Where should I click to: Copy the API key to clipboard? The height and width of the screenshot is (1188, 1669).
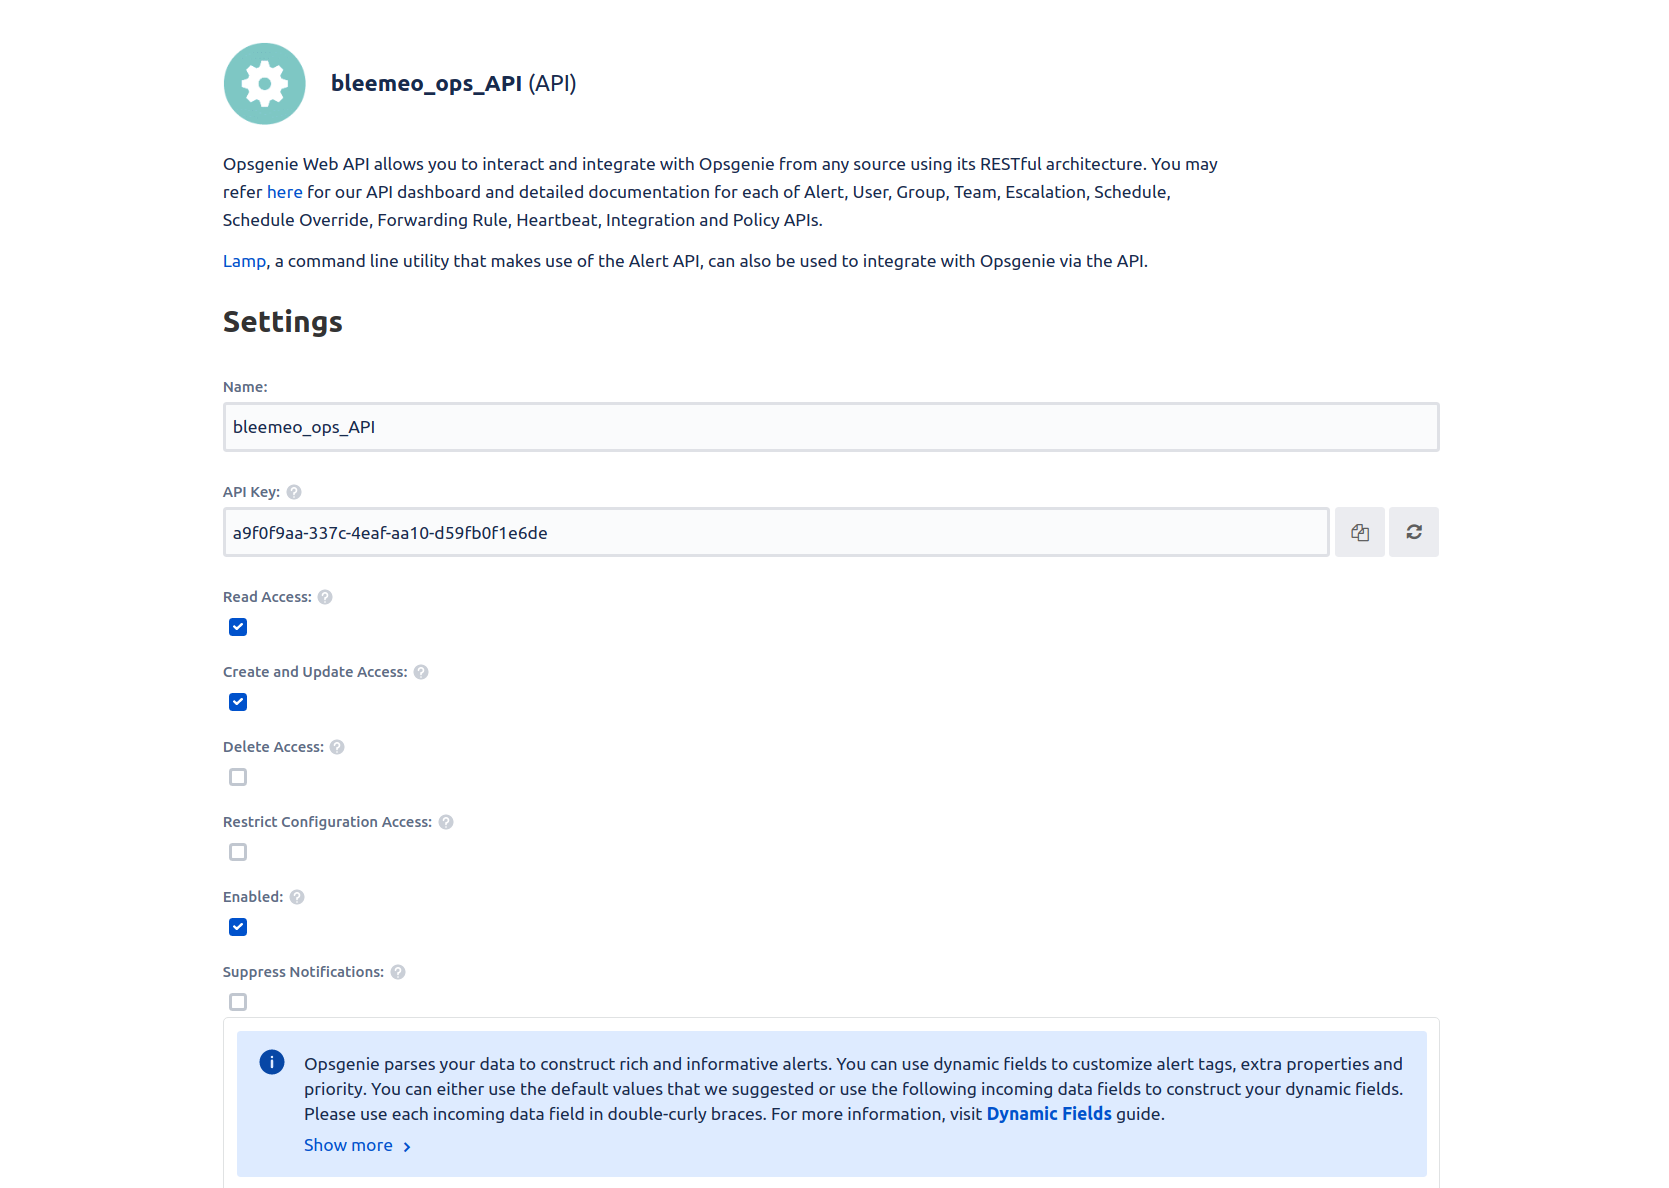pyautogui.click(x=1359, y=531)
